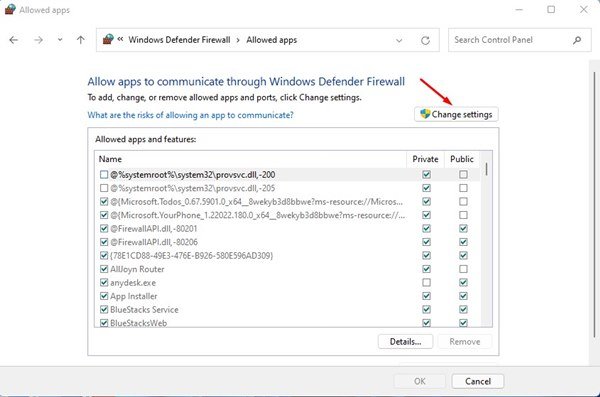Click the Details... button
600x397 pixels.
[405, 341]
